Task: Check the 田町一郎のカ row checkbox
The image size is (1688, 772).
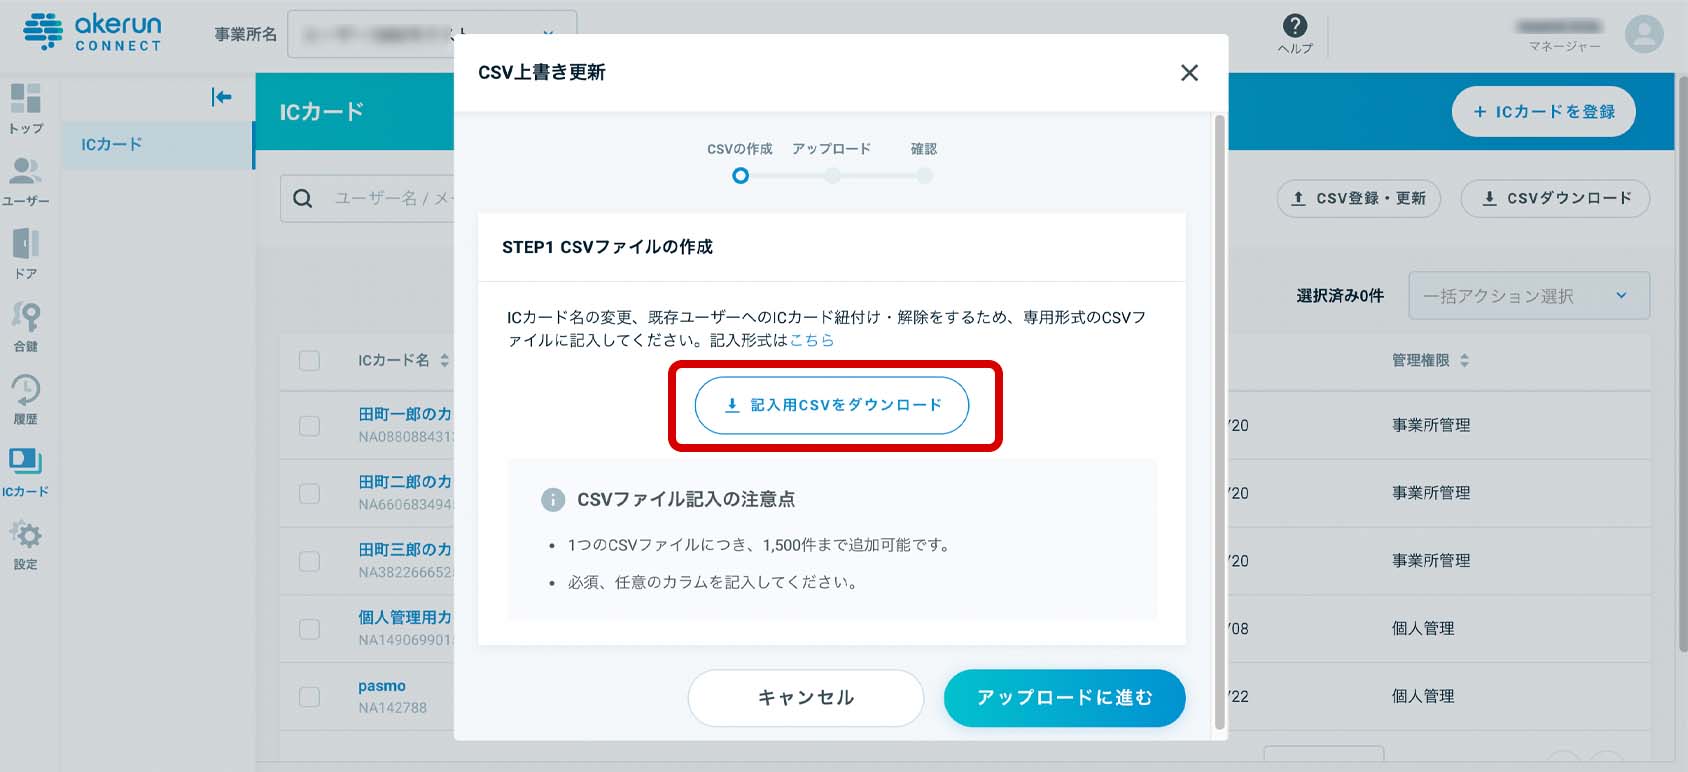Action: pos(310,425)
